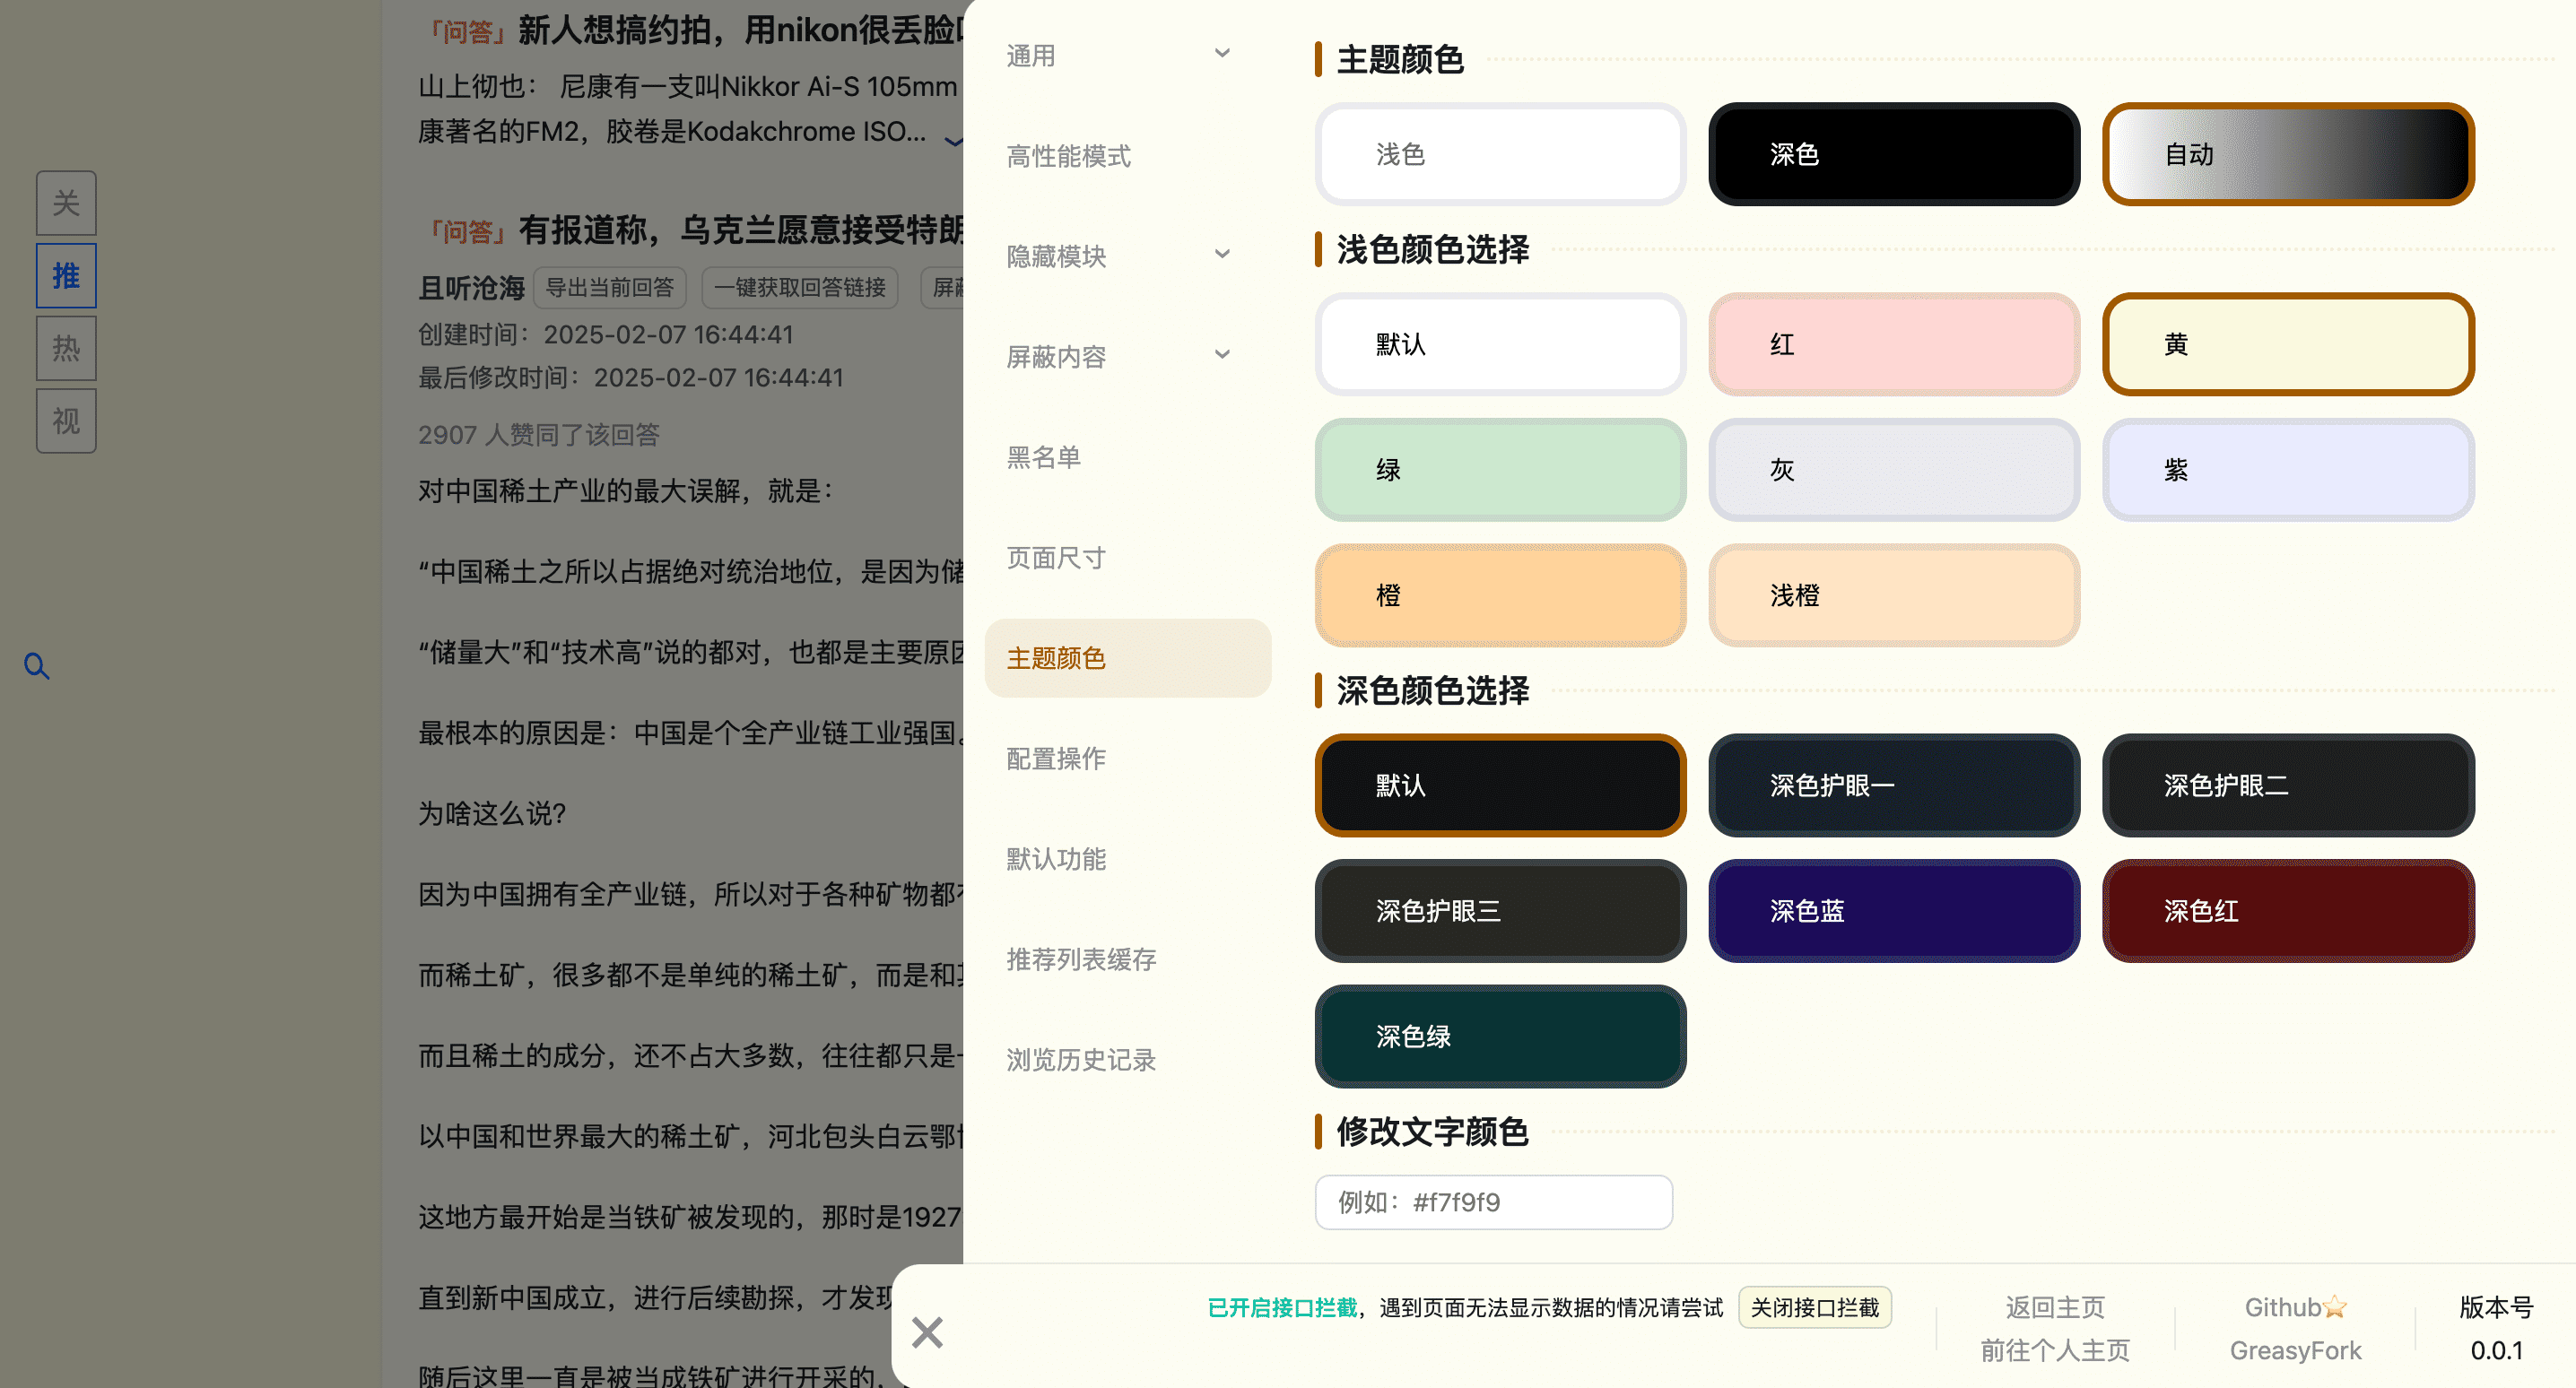The width and height of the screenshot is (2576, 1388).
Task: Select the 深色 theme option
Action: click(x=1893, y=154)
